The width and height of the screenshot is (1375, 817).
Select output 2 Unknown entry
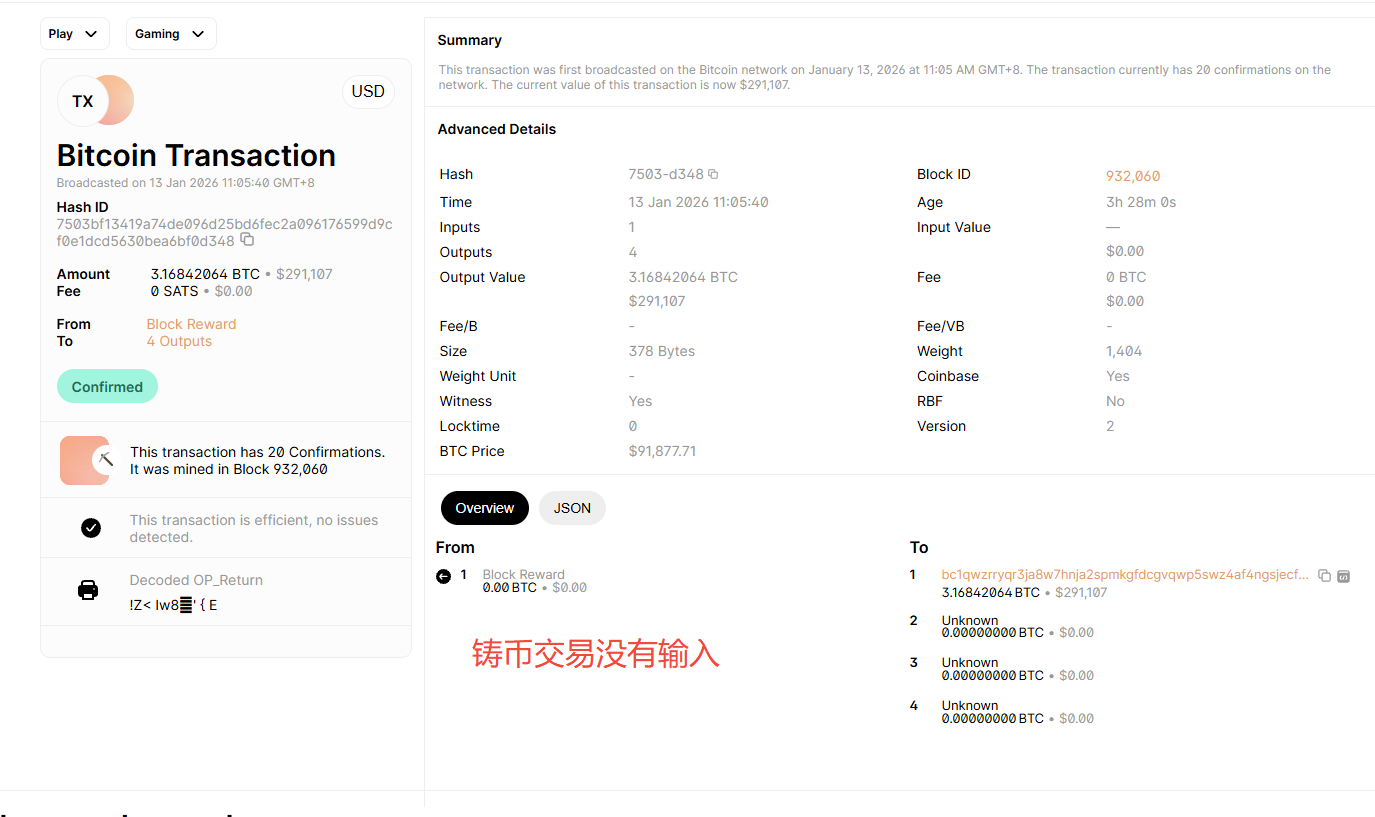click(x=1018, y=626)
